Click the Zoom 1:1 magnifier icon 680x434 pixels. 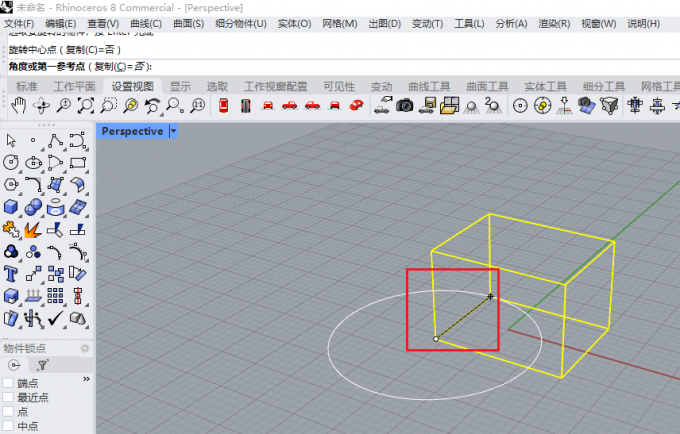[x=198, y=106]
